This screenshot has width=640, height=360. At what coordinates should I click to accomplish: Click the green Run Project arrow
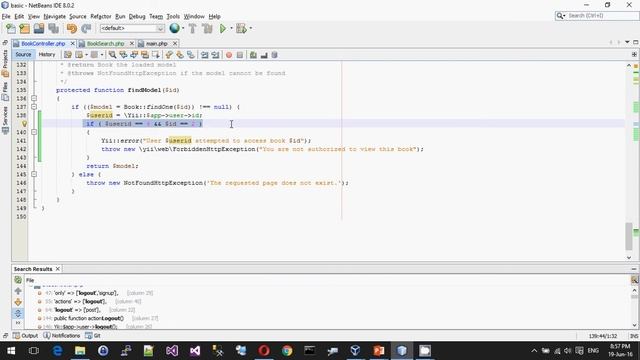click(x=223, y=28)
